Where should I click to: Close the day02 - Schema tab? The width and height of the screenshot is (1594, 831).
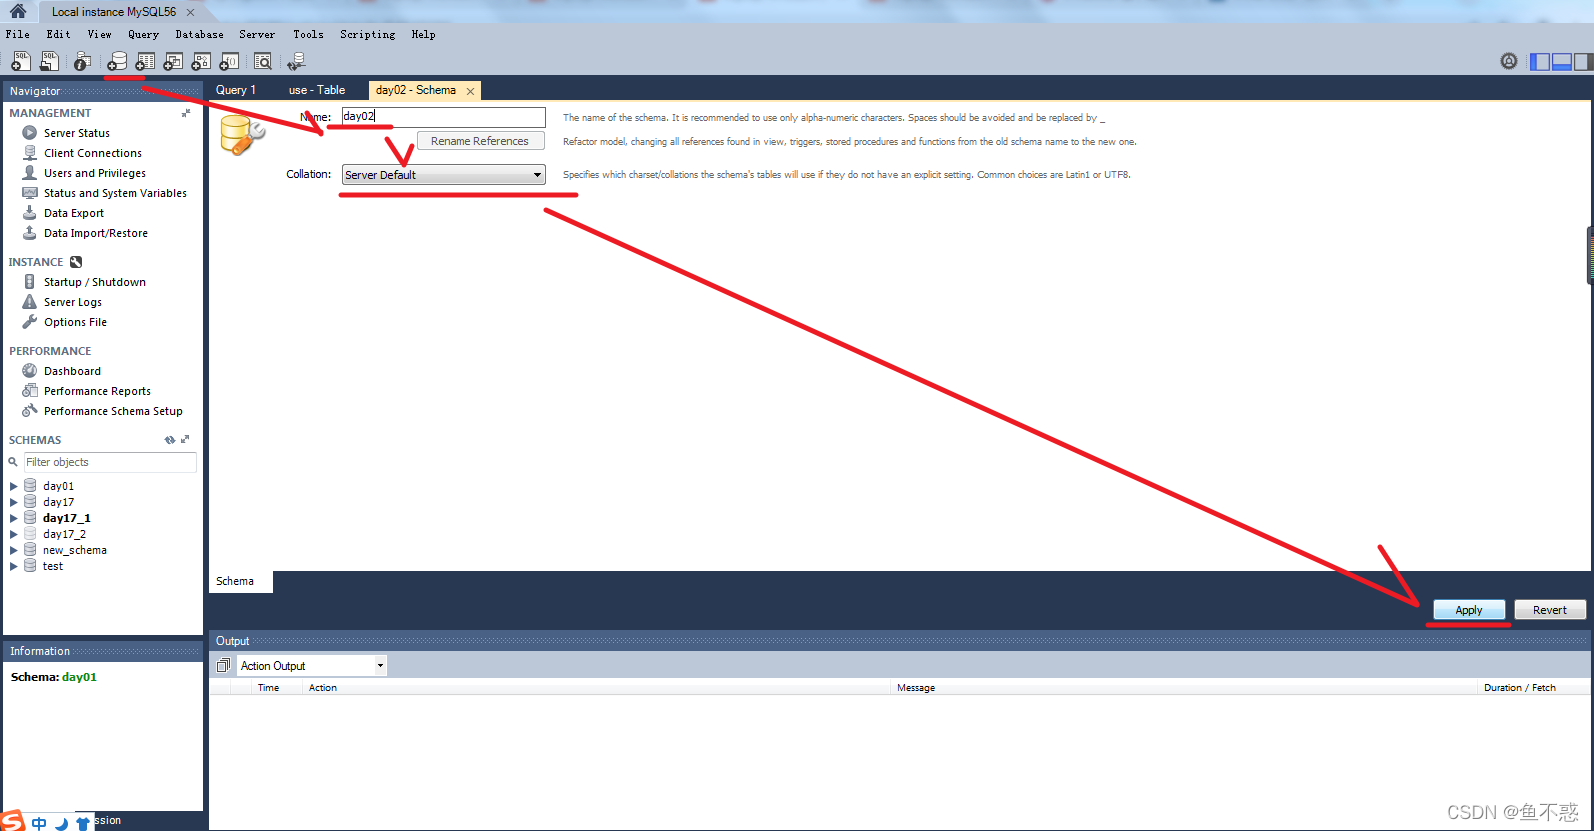tap(470, 91)
